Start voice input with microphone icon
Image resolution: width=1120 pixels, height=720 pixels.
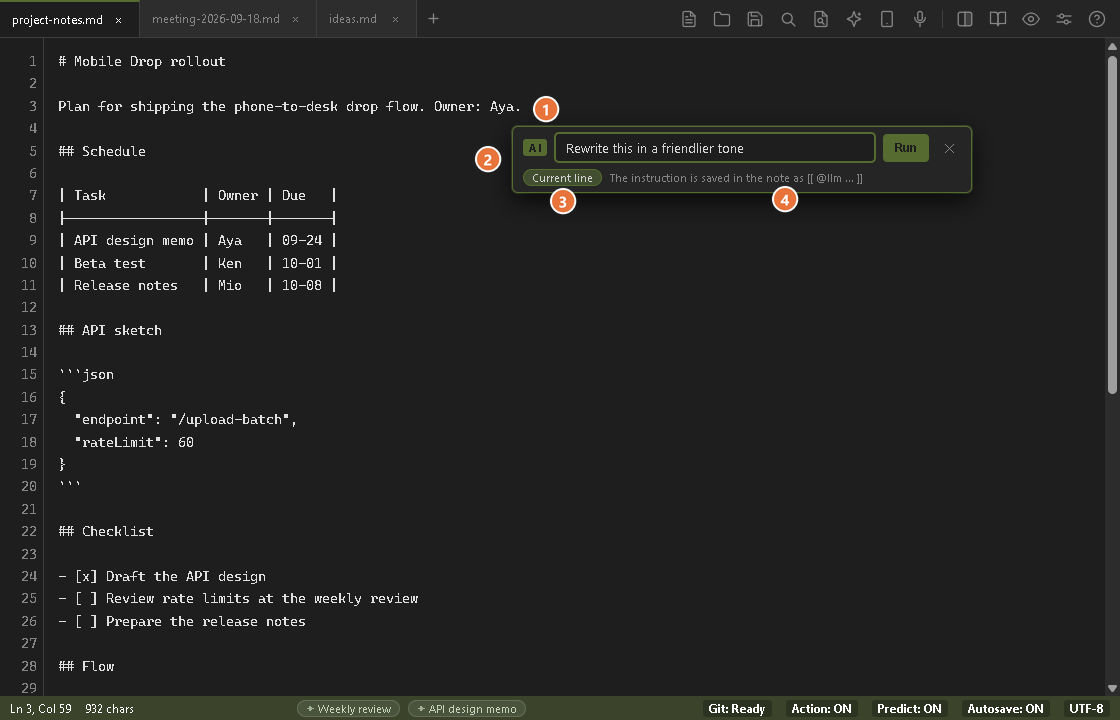tap(920, 19)
